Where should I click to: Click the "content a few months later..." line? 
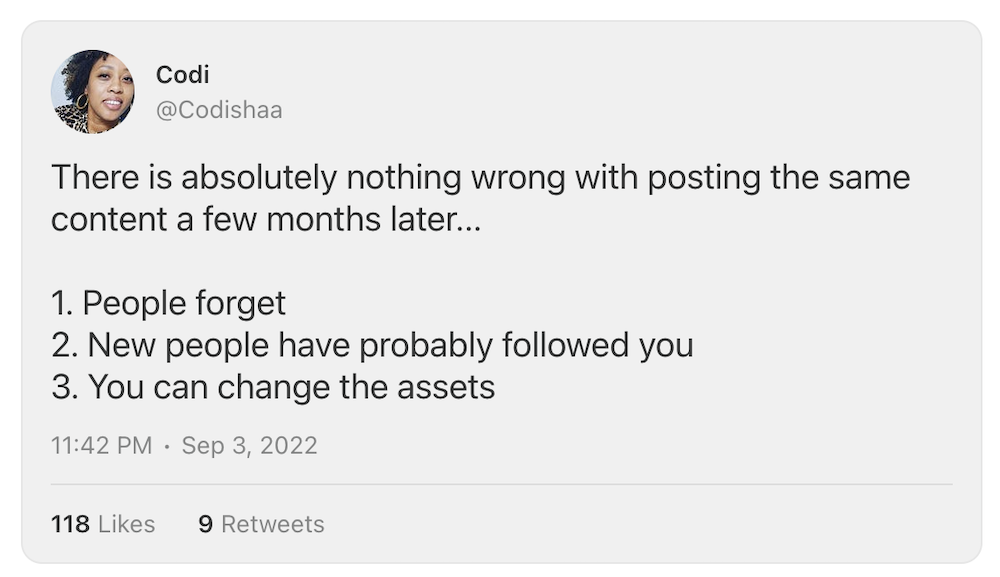point(266,219)
